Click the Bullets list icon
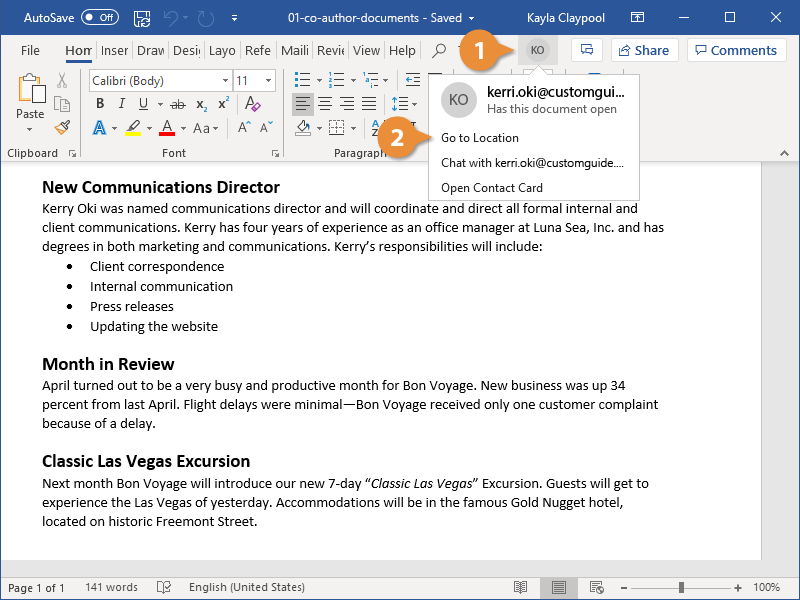This screenshot has width=800, height=600. [x=301, y=80]
